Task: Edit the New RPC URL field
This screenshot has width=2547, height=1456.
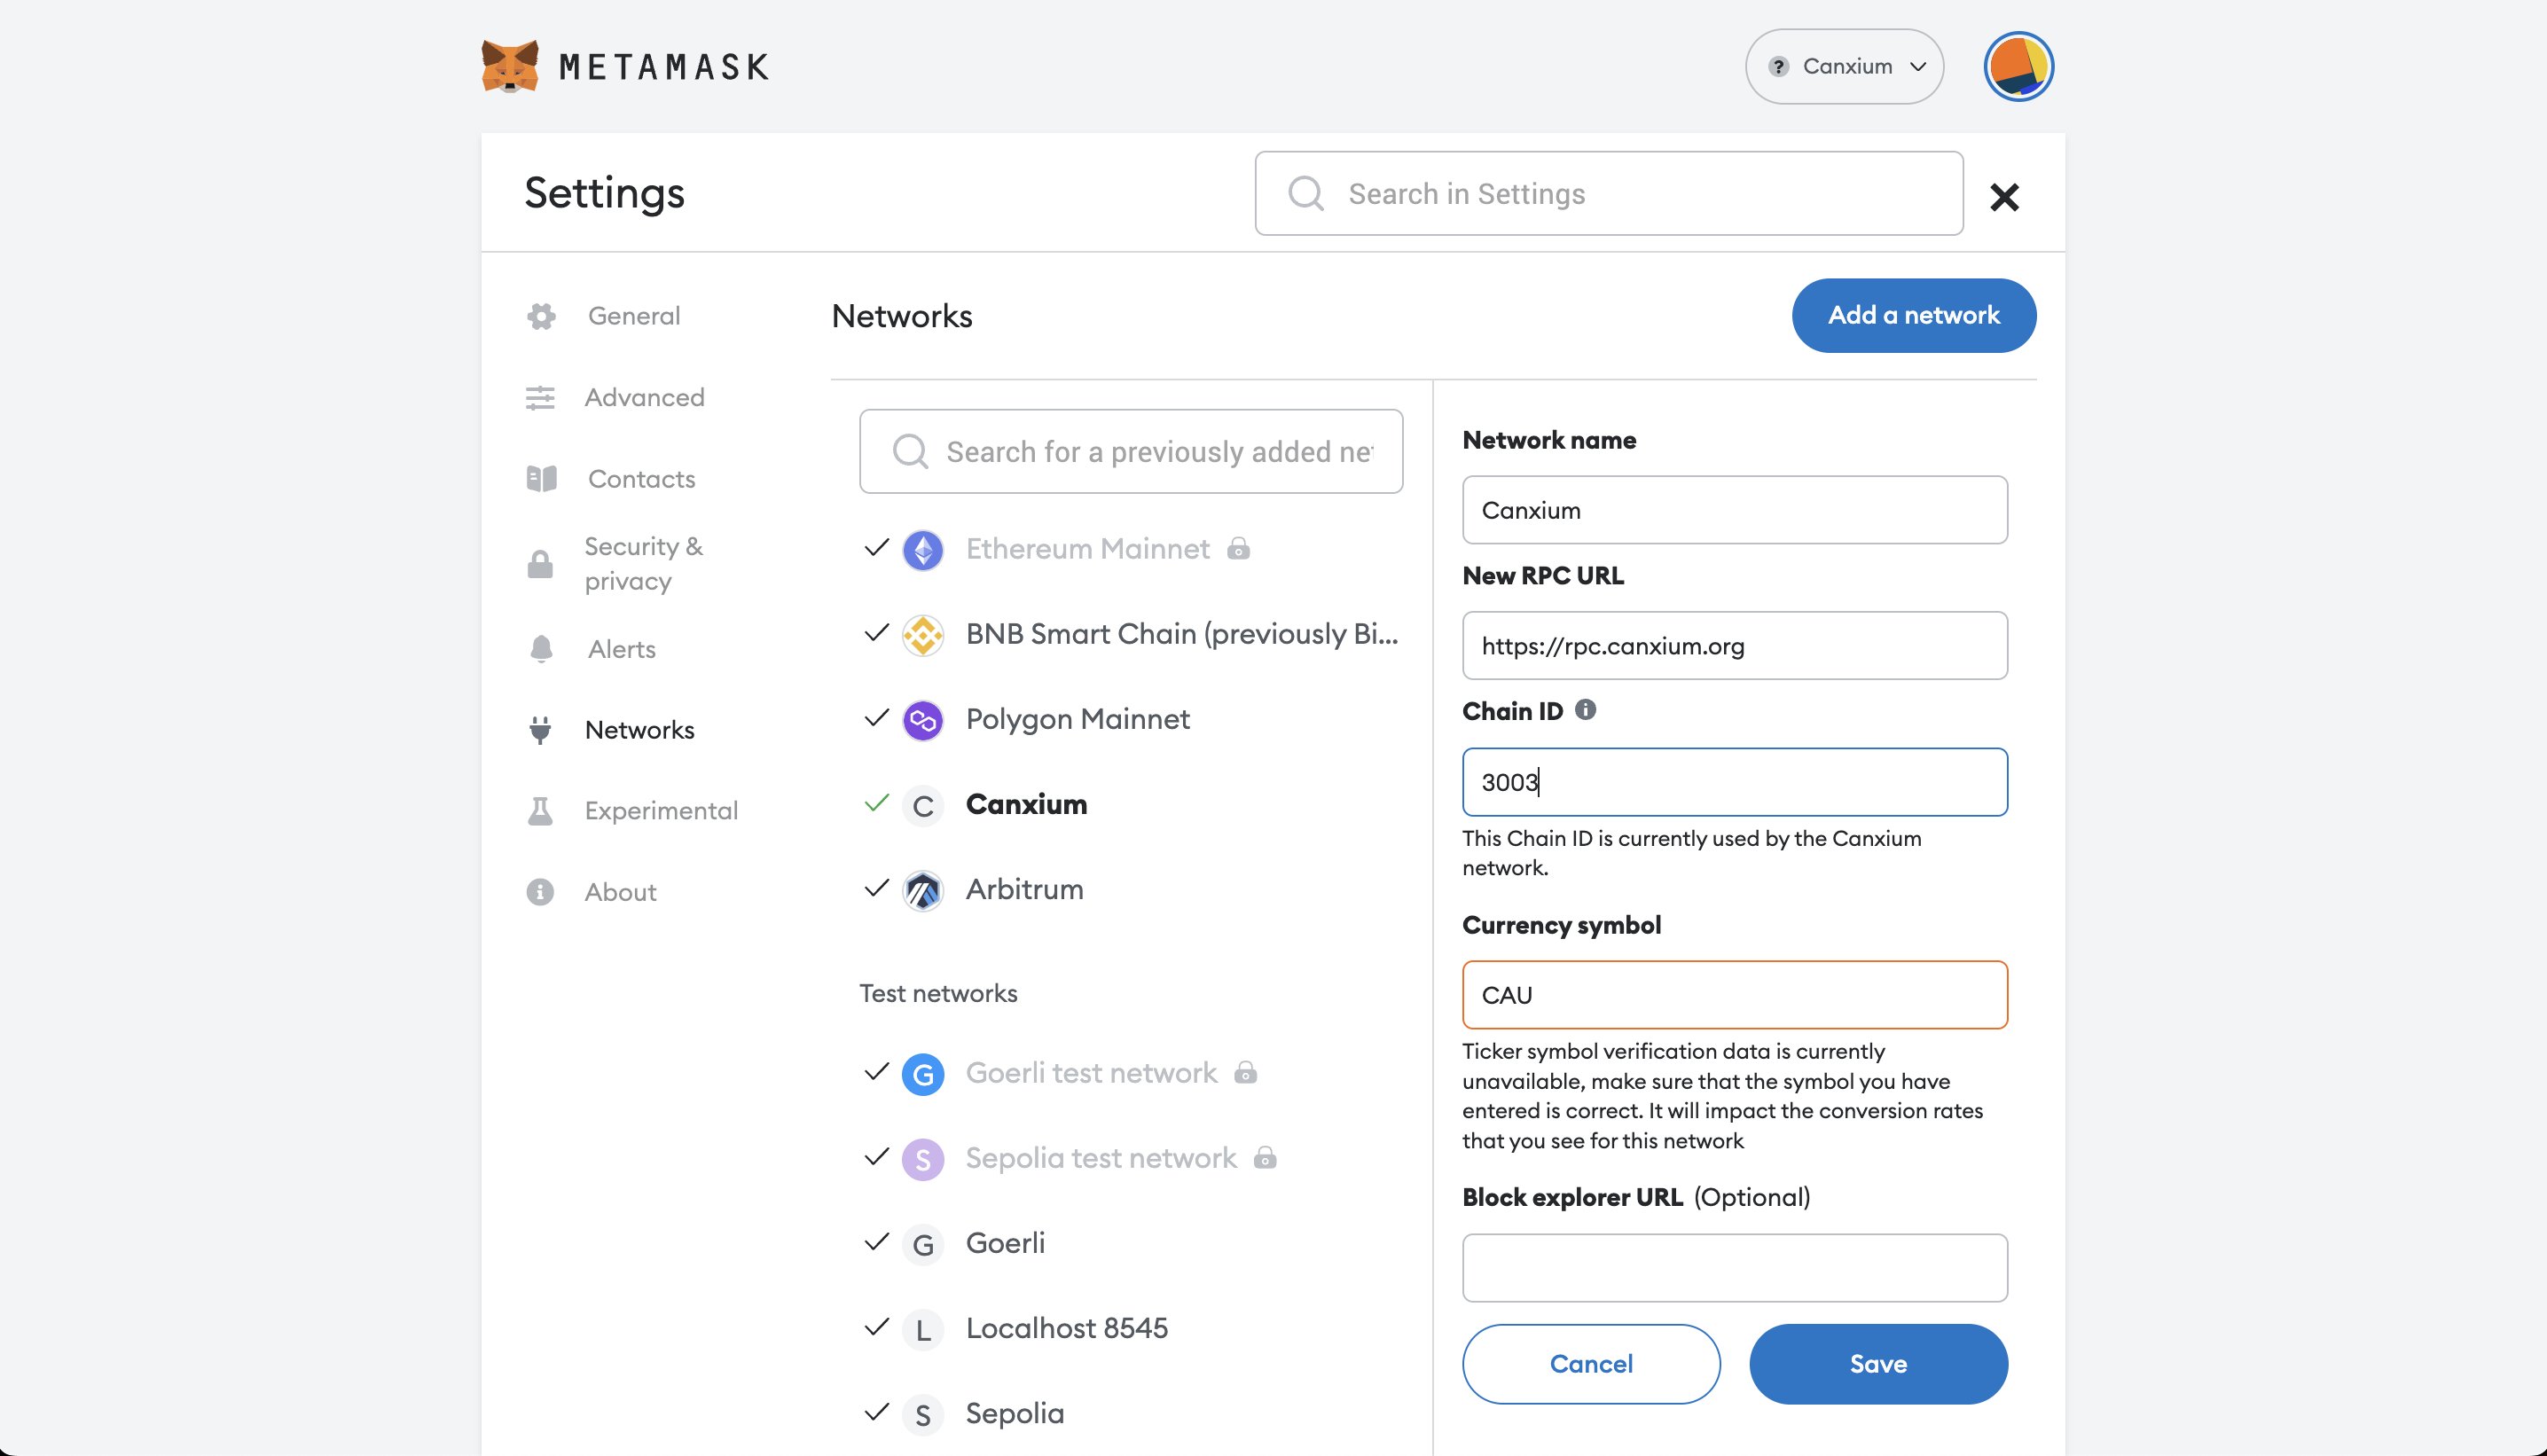Action: [x=1734, y=646]
